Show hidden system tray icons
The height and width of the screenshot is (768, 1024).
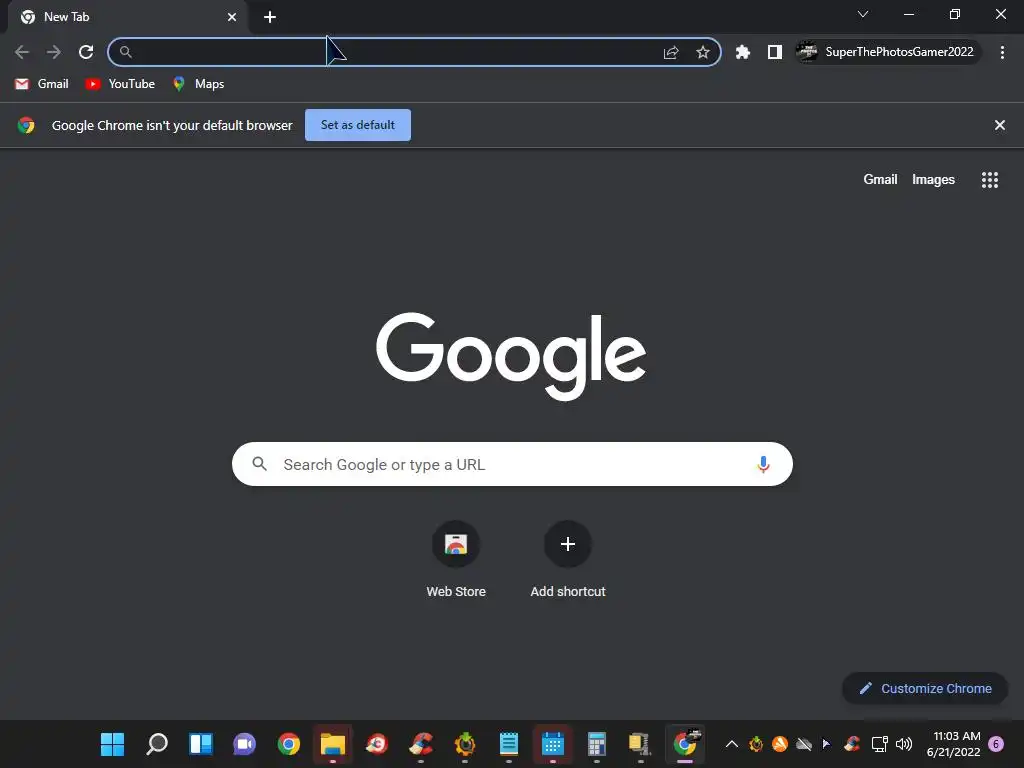tap(732, 744)
